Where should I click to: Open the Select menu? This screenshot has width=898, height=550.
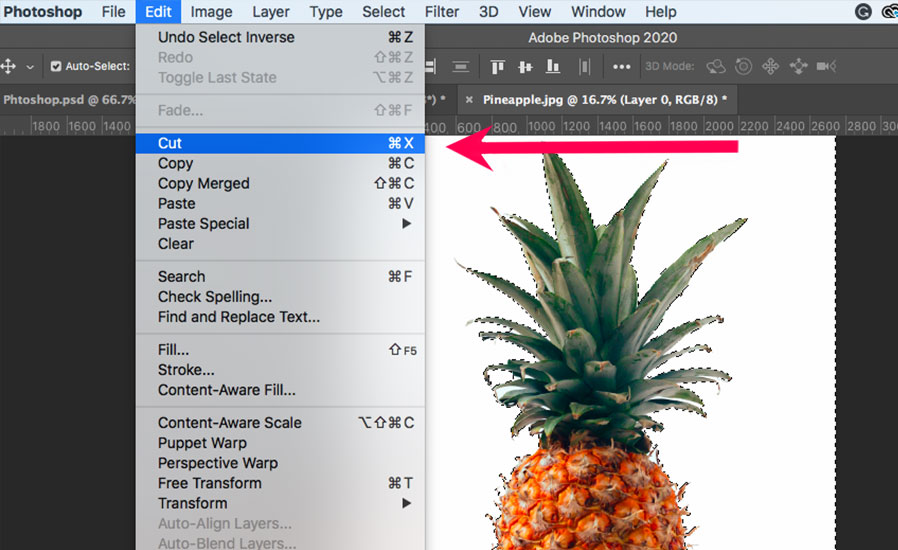[383, 11]
